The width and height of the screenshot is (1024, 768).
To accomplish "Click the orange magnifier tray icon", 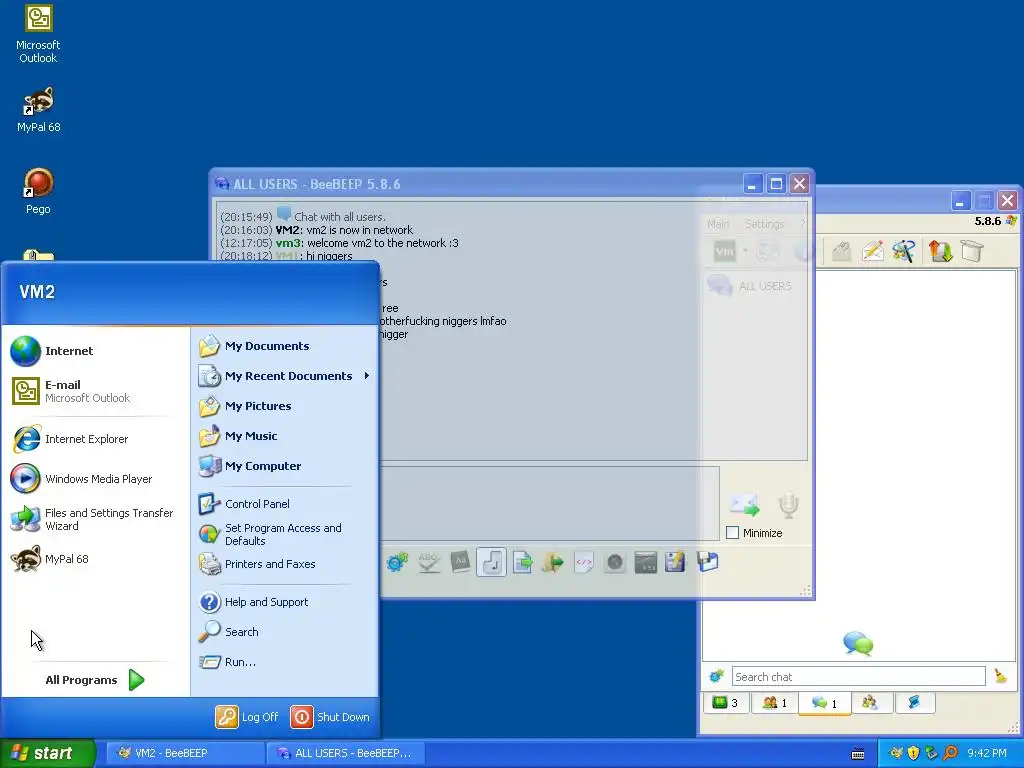I will tap(950, 753).
